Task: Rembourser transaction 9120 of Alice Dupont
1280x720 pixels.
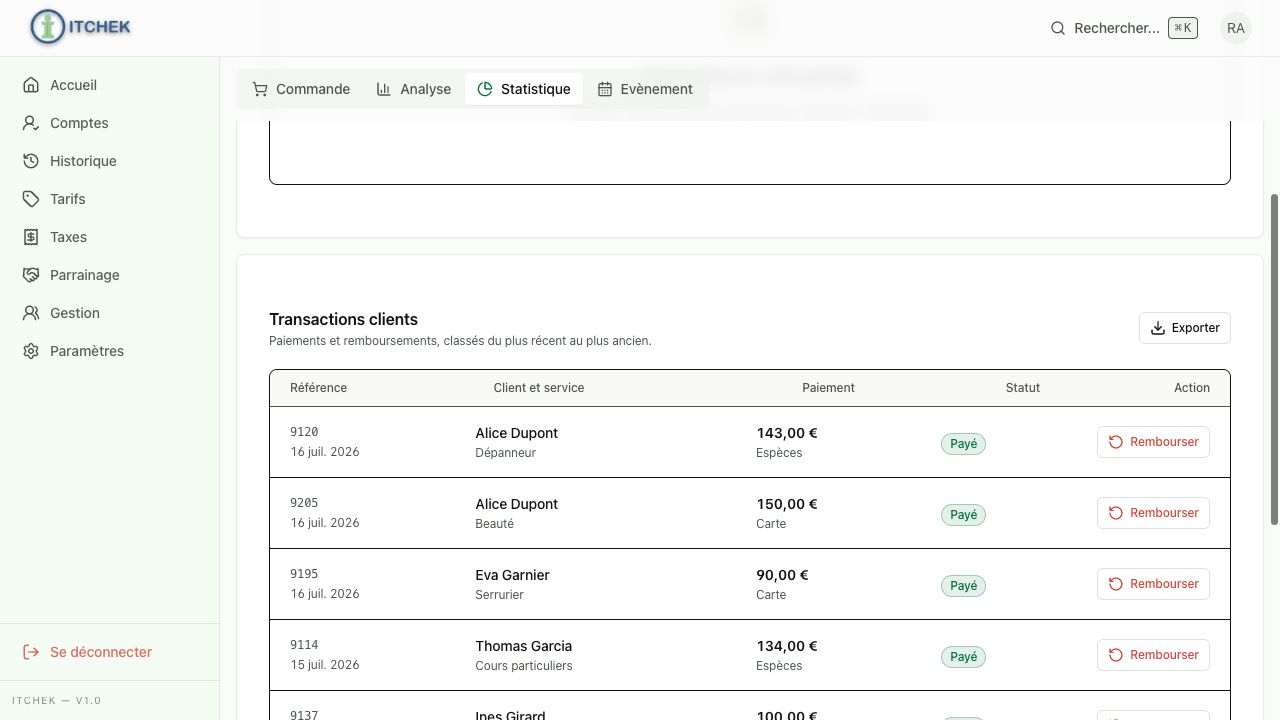Action: tap(1153, 442)
